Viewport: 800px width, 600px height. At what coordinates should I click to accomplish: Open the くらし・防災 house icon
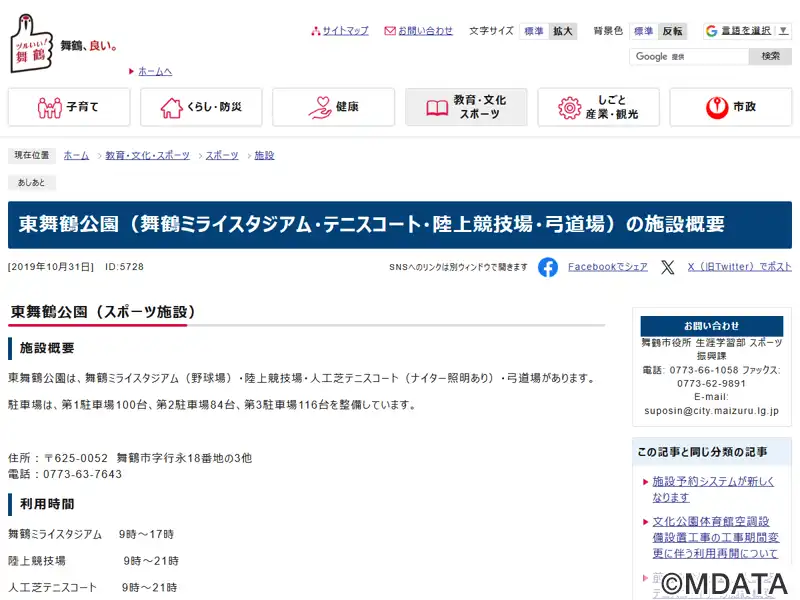coord(171,107)
